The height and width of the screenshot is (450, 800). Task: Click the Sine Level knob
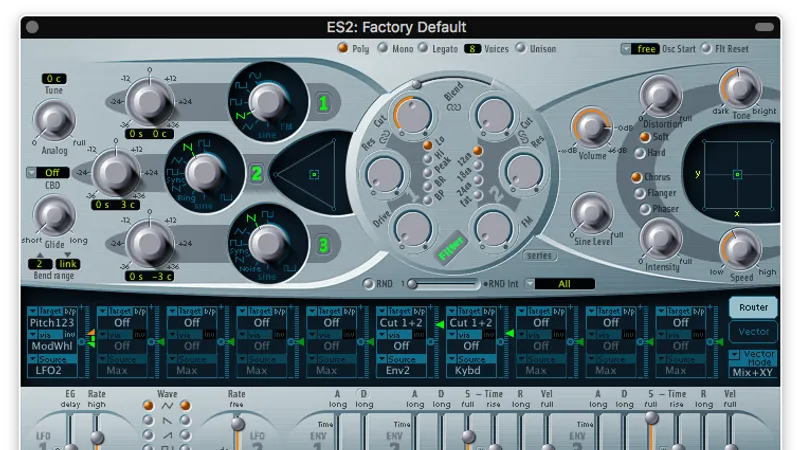(591, 213)
